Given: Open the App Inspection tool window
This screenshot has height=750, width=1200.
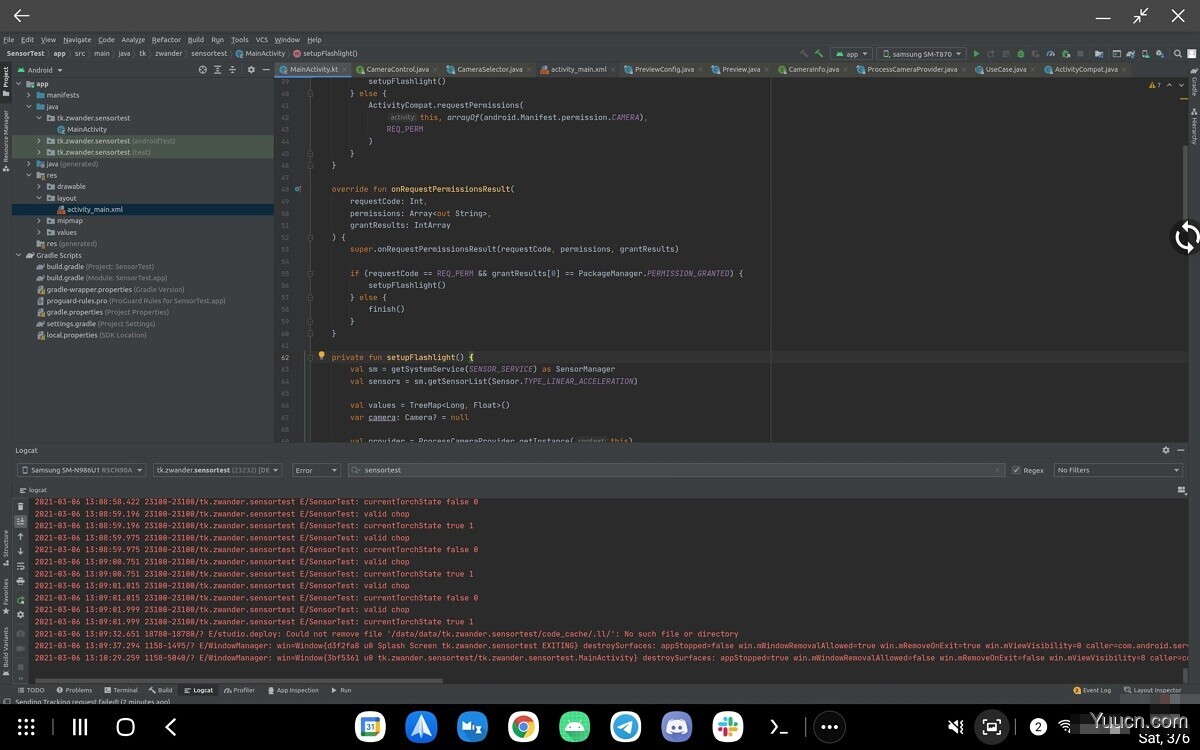Looking at the screenshot, I should click(292, 690).
